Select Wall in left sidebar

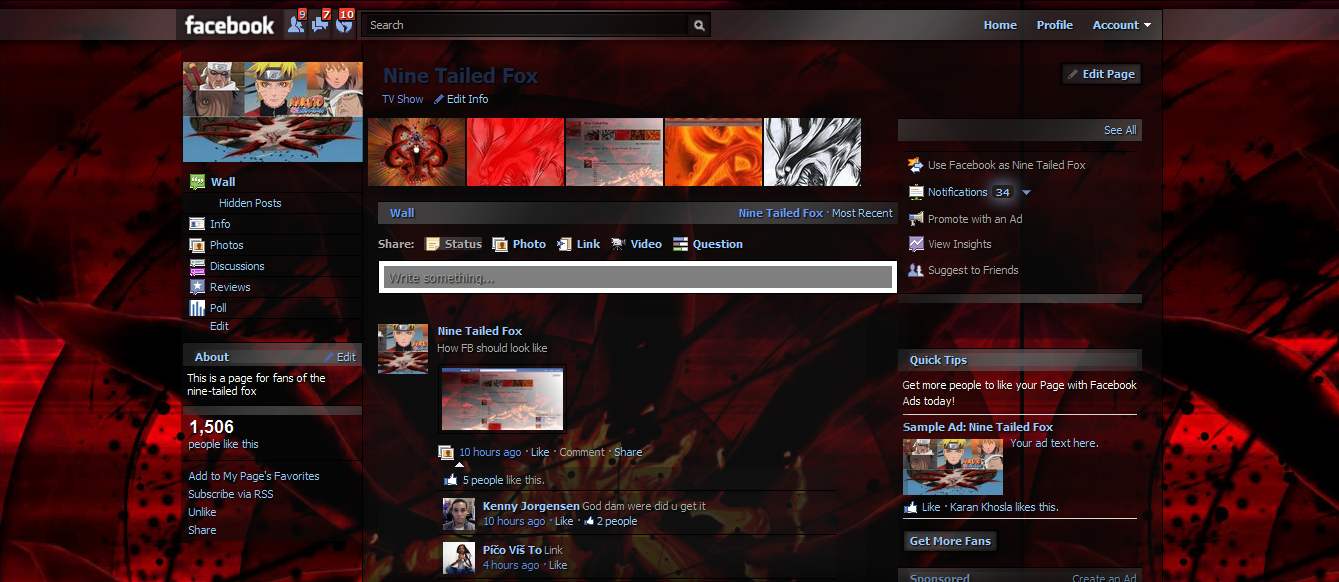[x=223, y=182]
